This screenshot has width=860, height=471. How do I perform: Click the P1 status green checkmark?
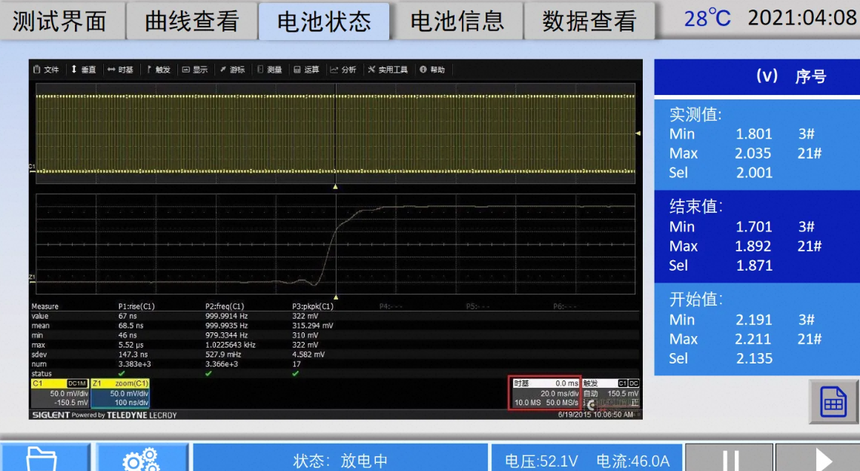(122, 373)
